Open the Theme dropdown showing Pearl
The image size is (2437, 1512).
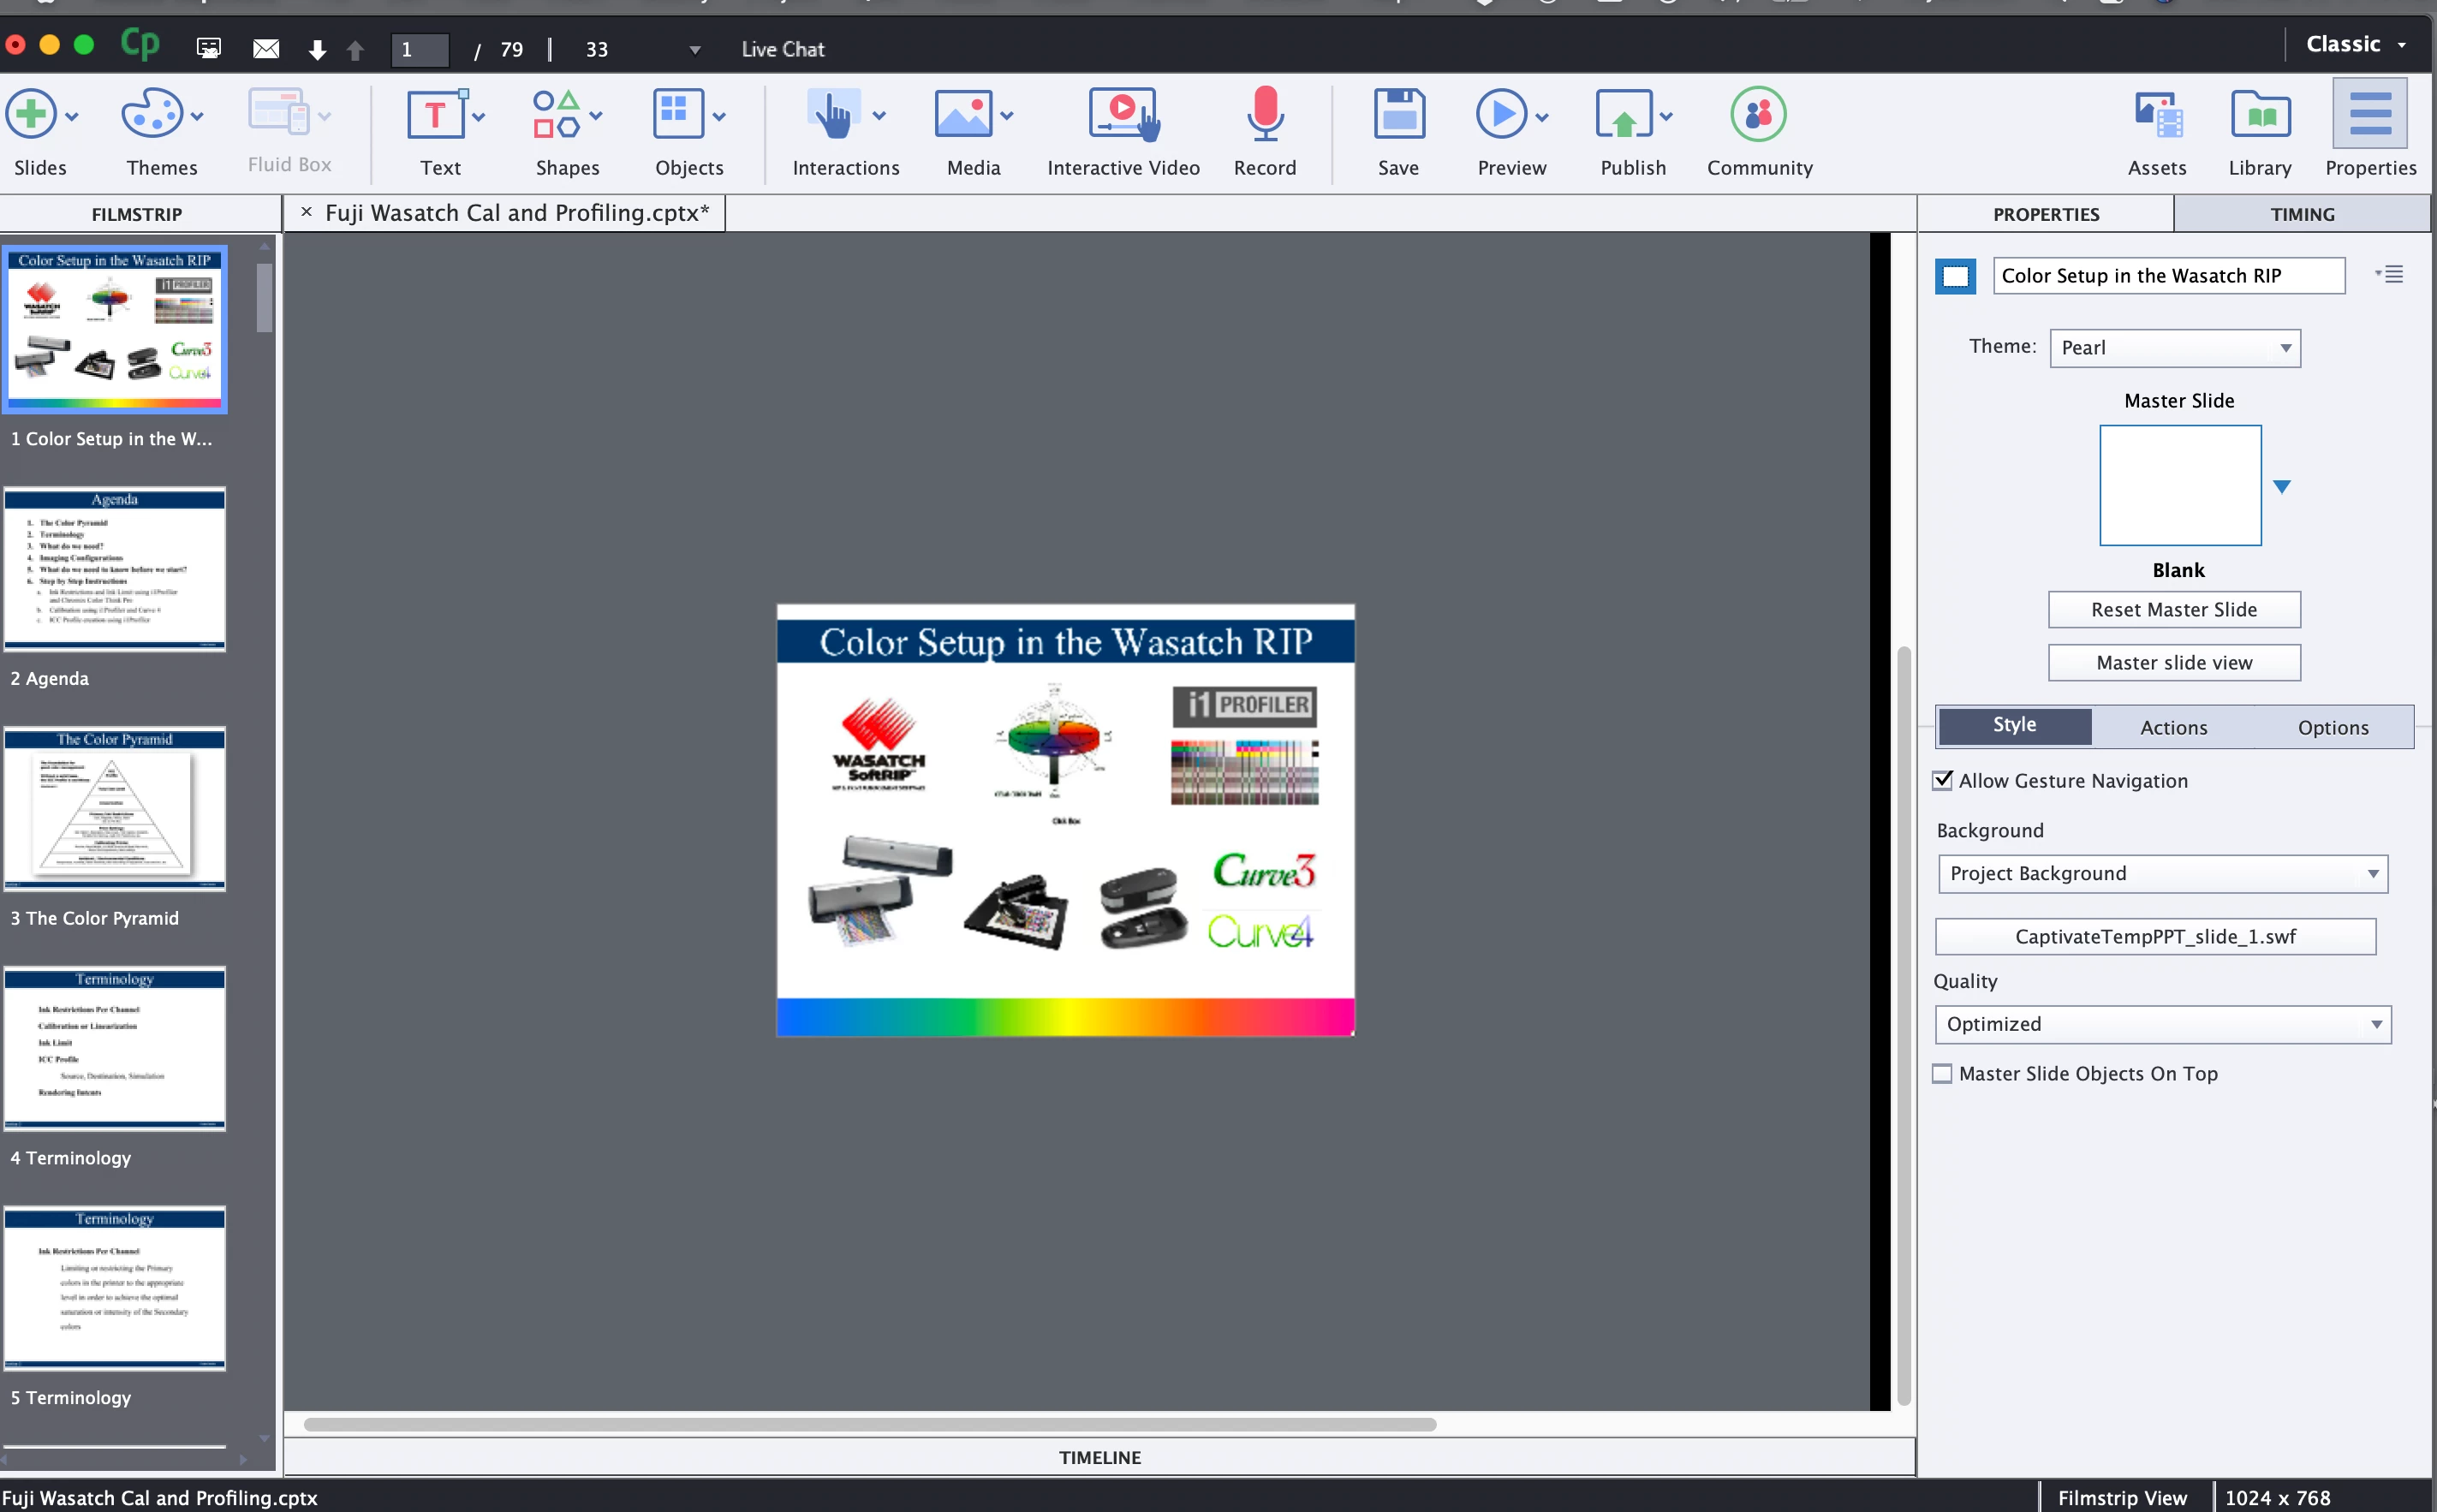[2174, 348]
